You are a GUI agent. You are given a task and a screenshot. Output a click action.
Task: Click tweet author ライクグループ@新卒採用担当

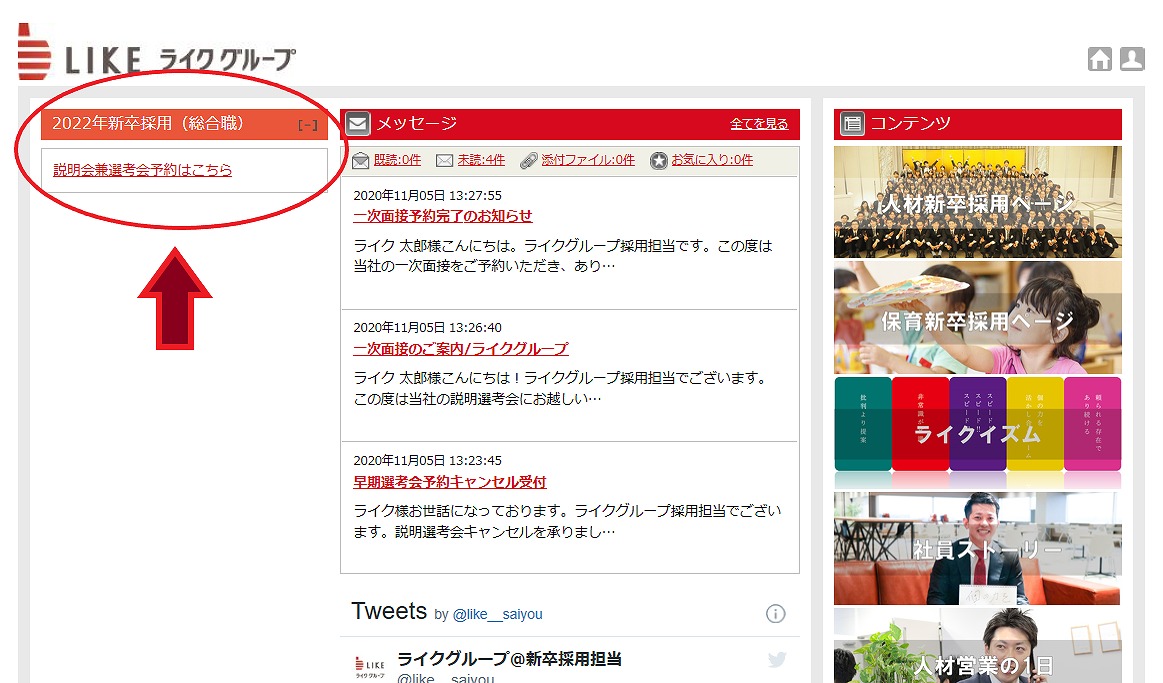[509, 659]
